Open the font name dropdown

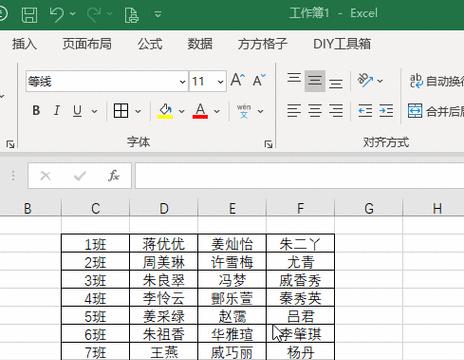pos(182,81)
